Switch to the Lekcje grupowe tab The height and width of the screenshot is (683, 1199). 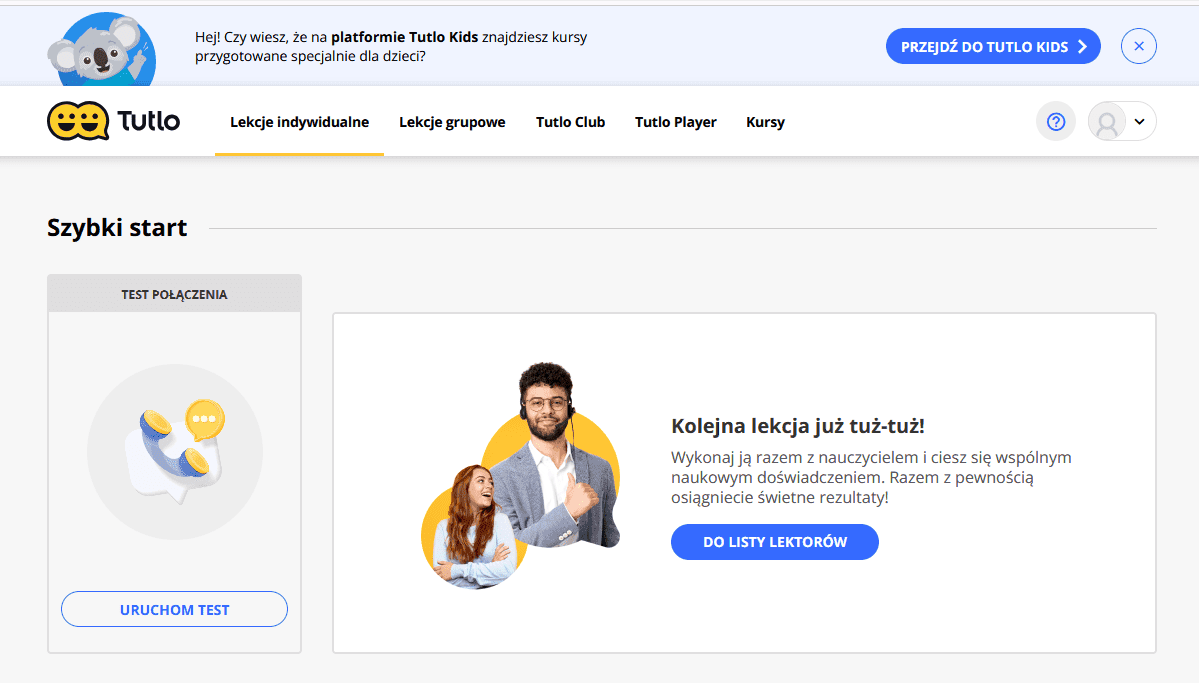(x=452, y=122)
